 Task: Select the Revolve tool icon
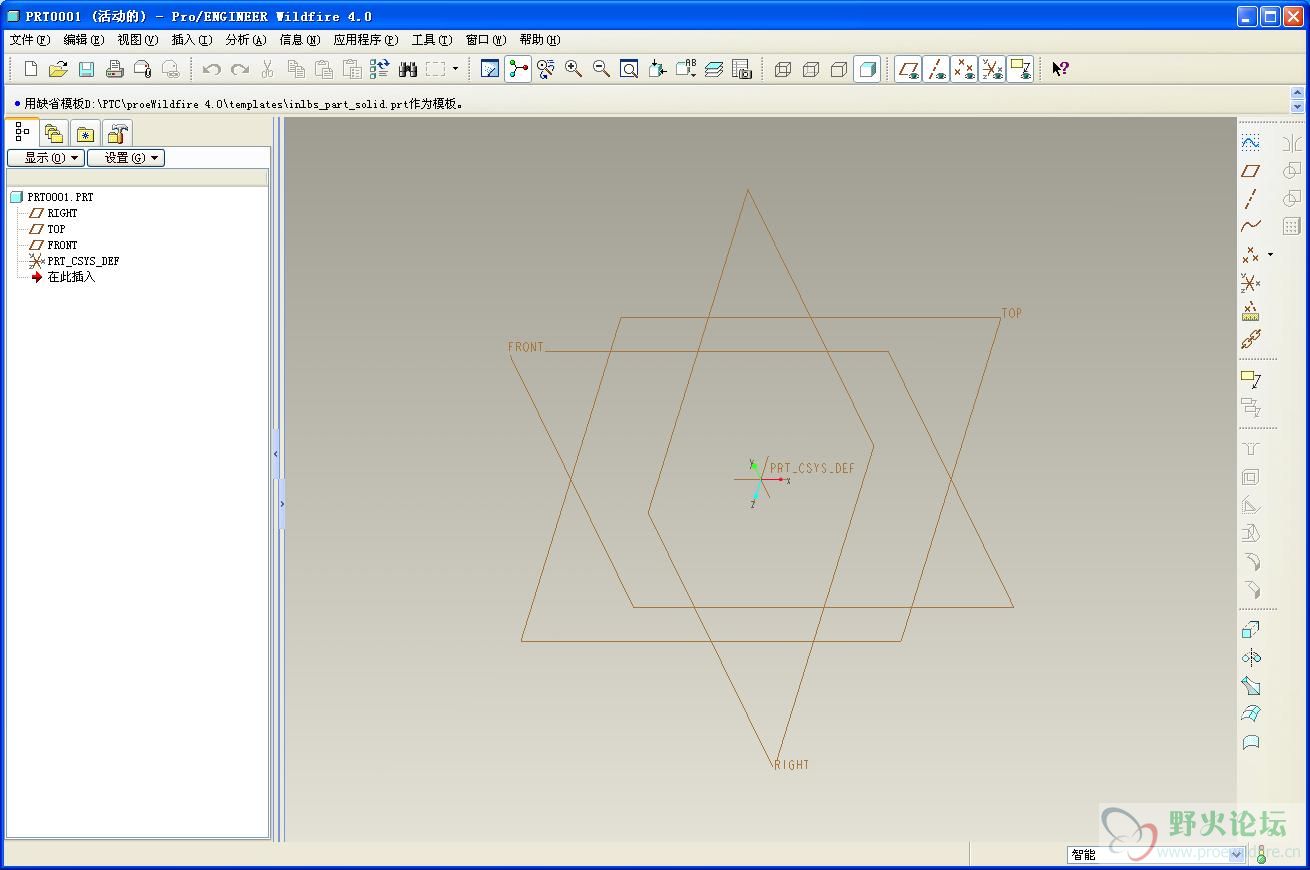(1250, 658)
